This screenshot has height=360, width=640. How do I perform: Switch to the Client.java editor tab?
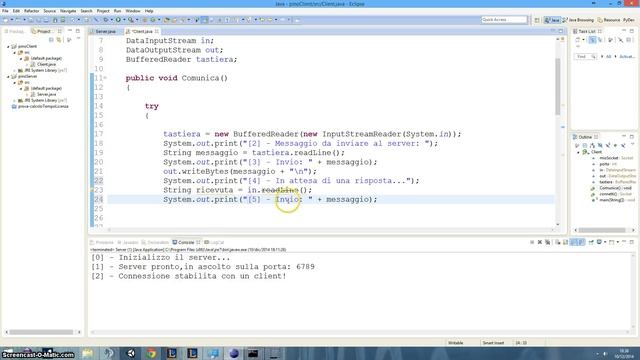pyautogui.click(x=142, y=31)
